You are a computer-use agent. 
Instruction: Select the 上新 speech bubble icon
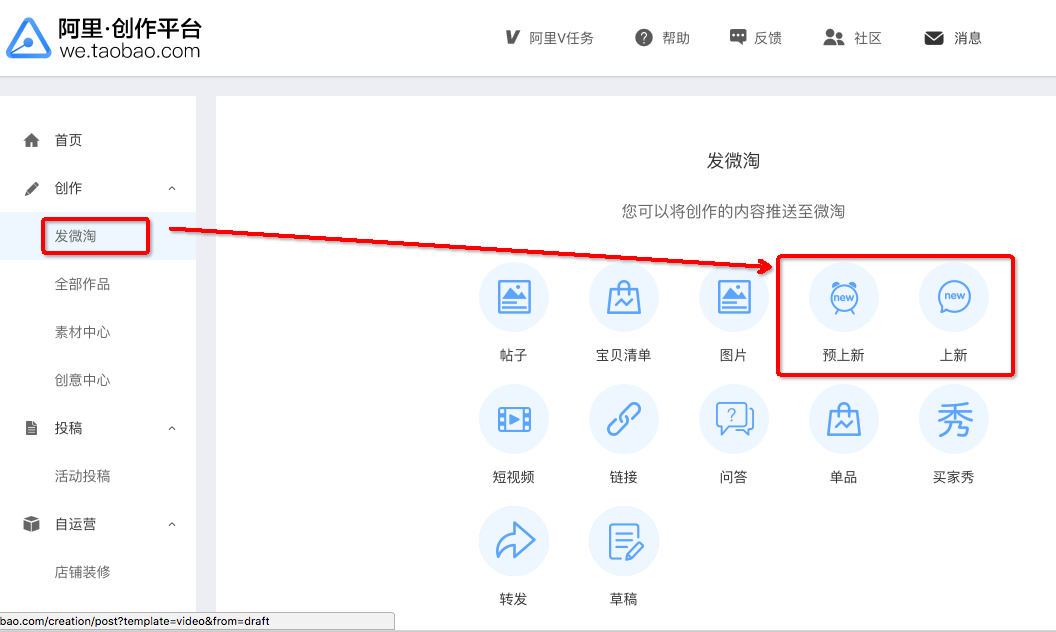[954, 297]
